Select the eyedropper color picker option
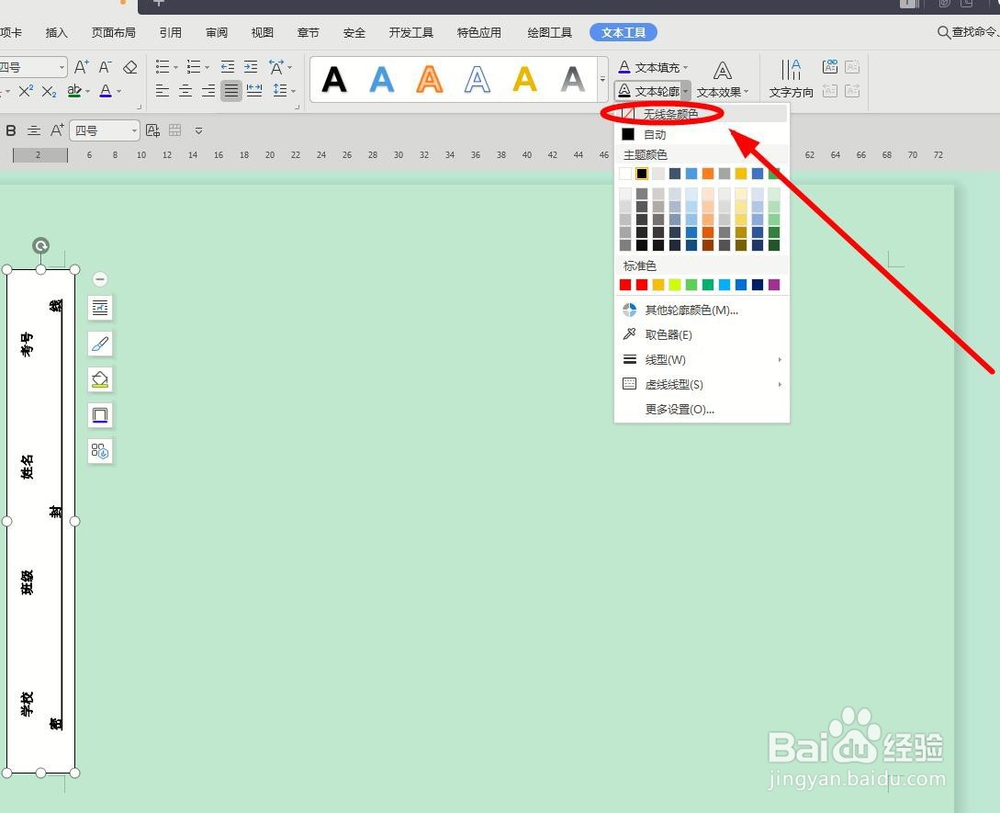The width and height of the screenshot is (1000, 813). point(702,335)
